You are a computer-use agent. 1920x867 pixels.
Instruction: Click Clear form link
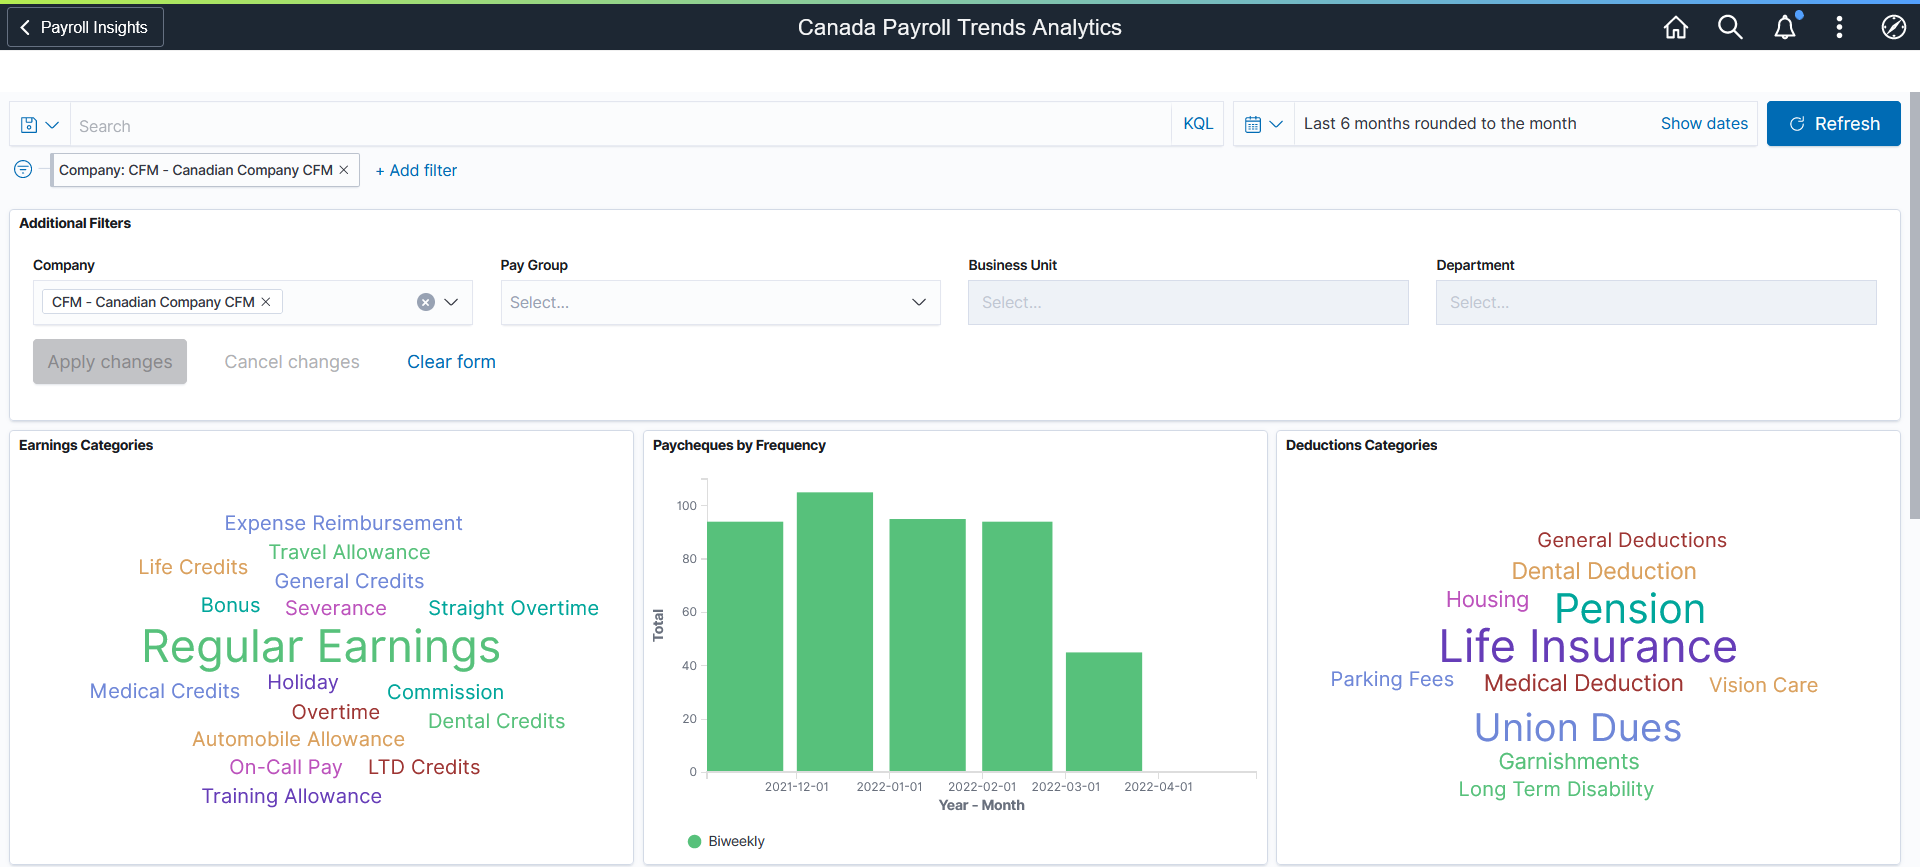pos(451,361)
